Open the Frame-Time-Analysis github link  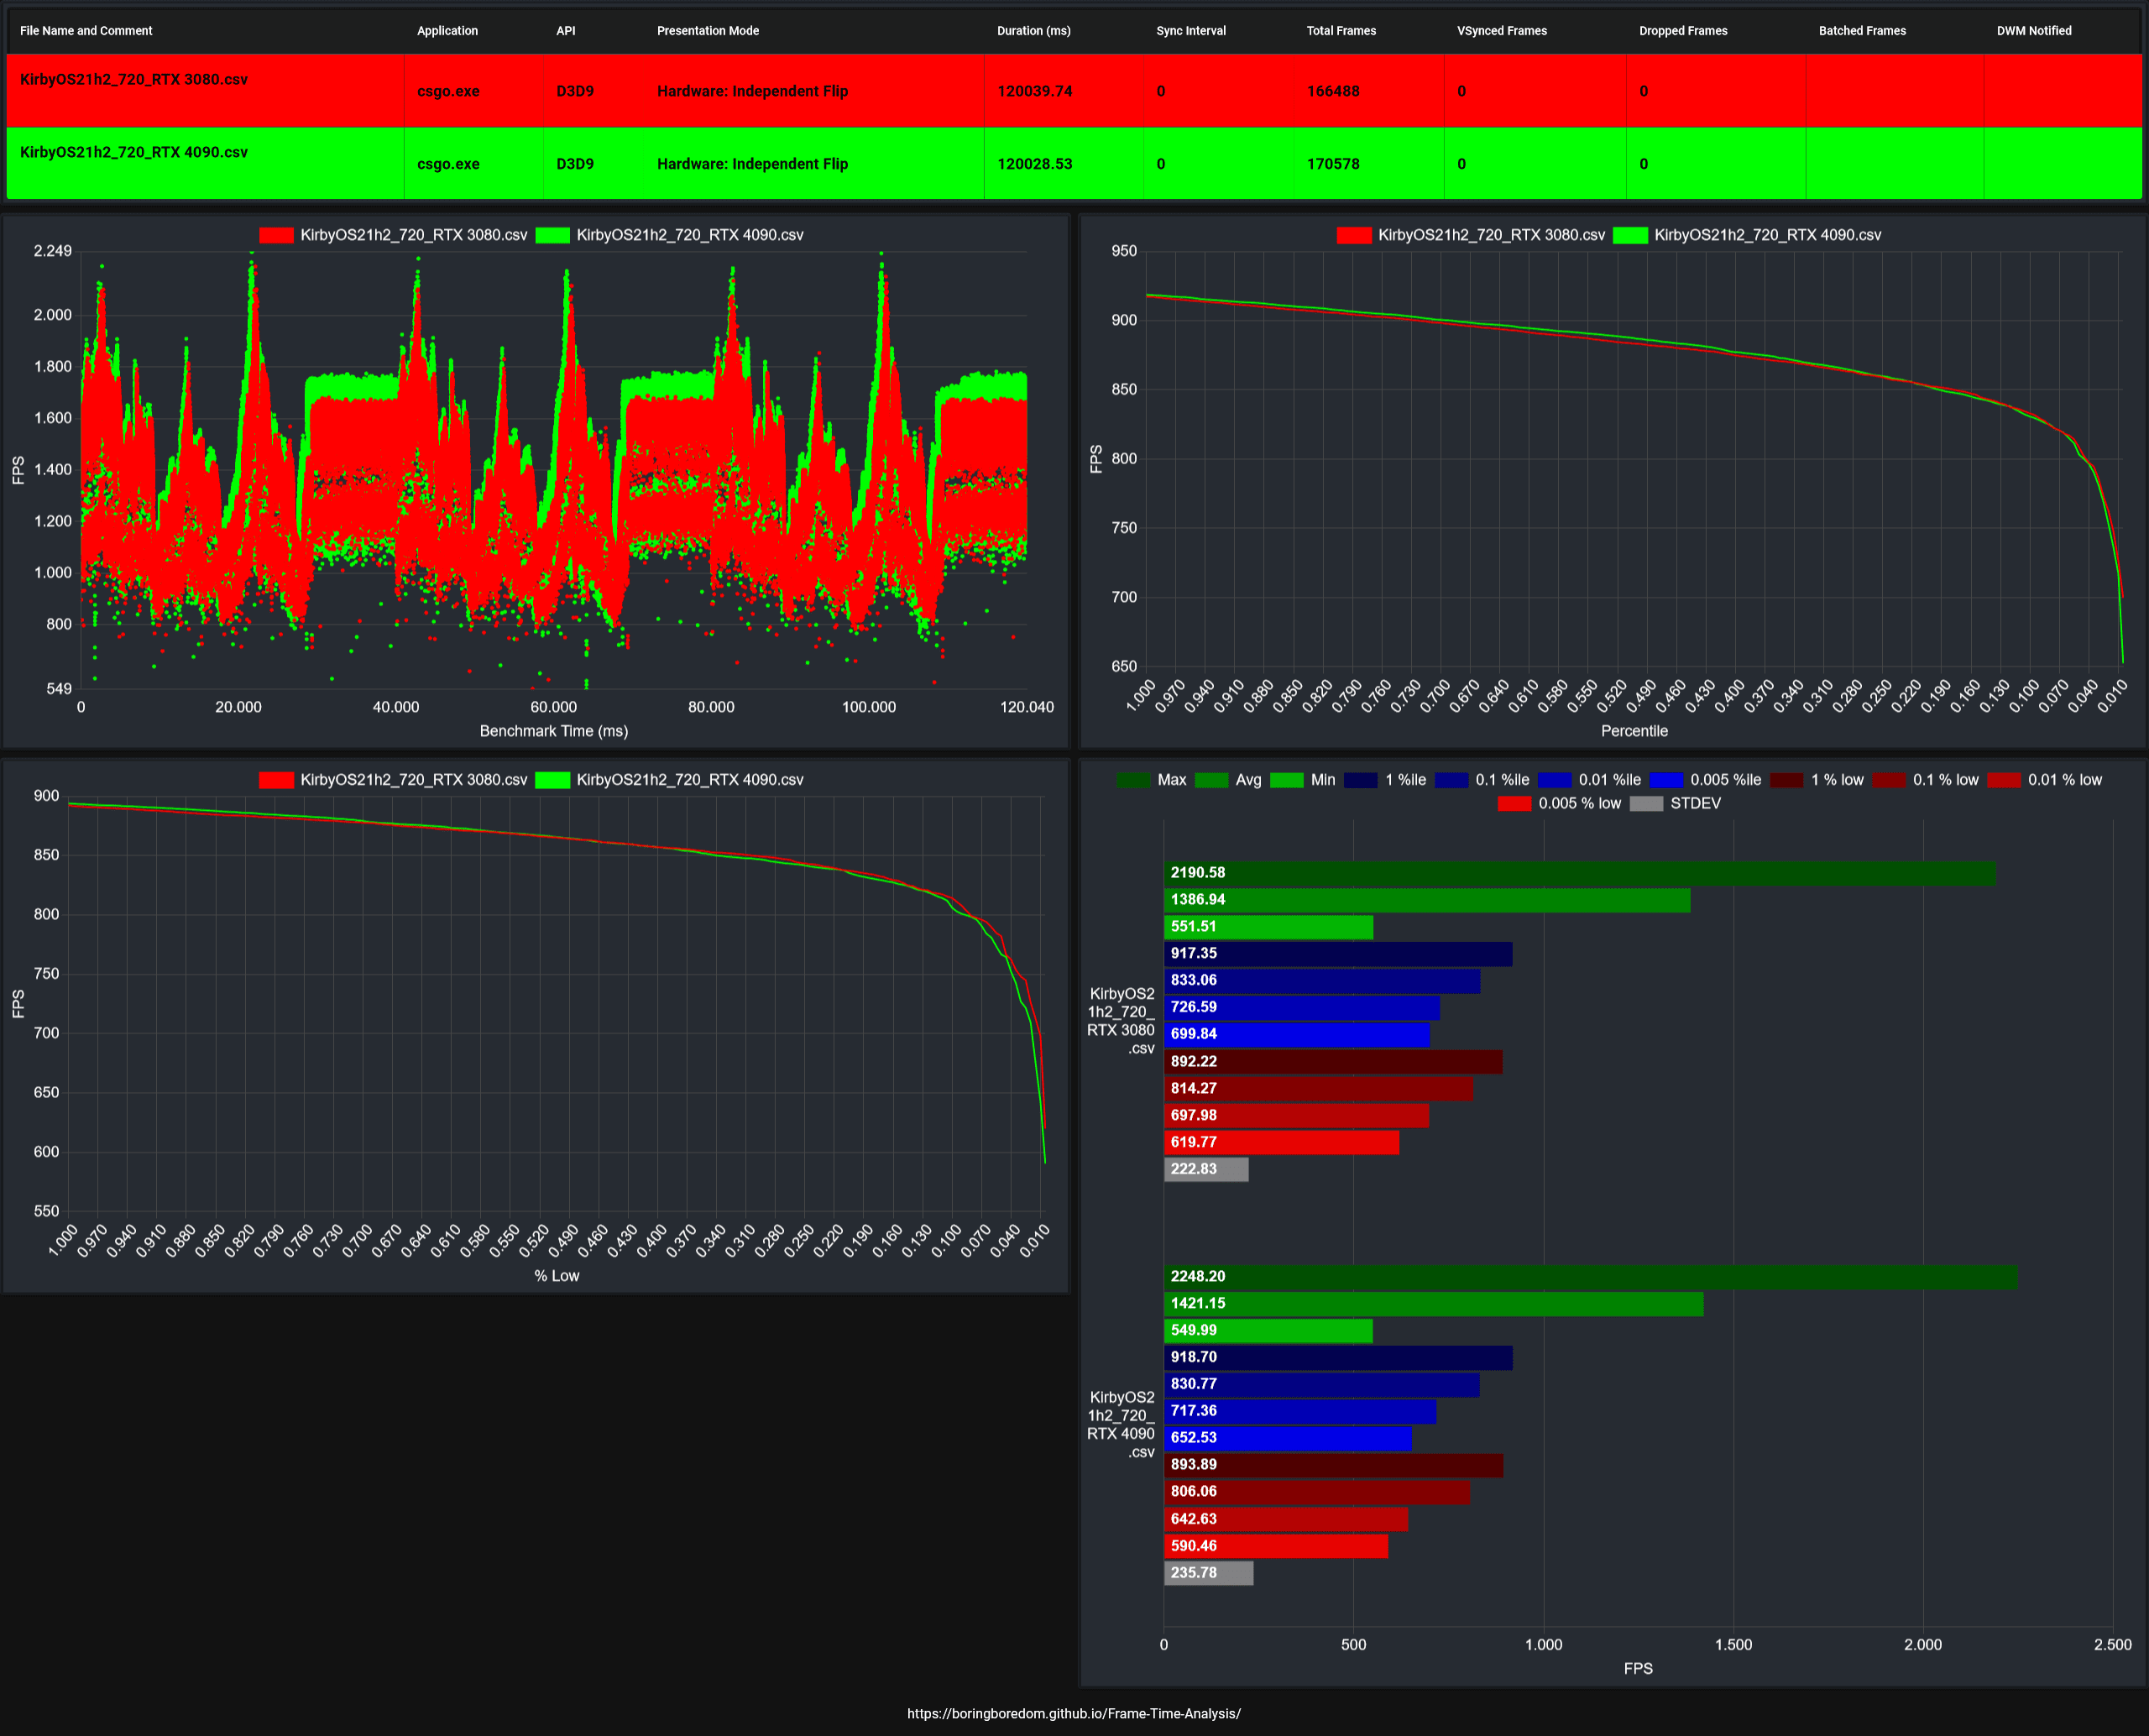click(1073, 1713)
